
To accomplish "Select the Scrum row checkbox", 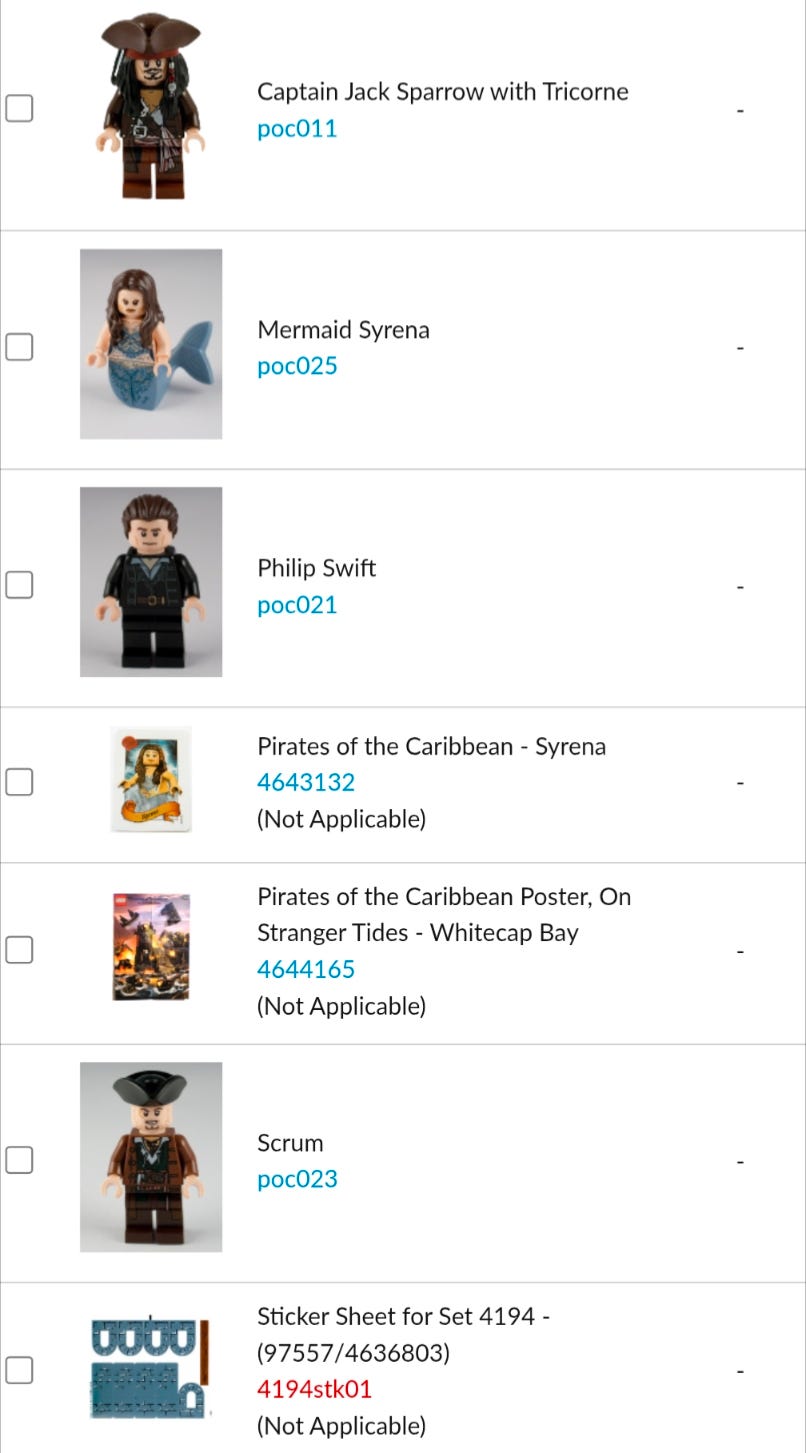I will click(x=19, y=1160).
